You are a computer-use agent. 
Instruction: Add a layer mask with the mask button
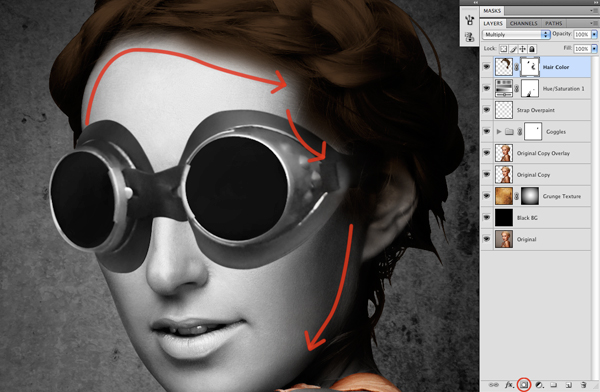tap(523, 384)
